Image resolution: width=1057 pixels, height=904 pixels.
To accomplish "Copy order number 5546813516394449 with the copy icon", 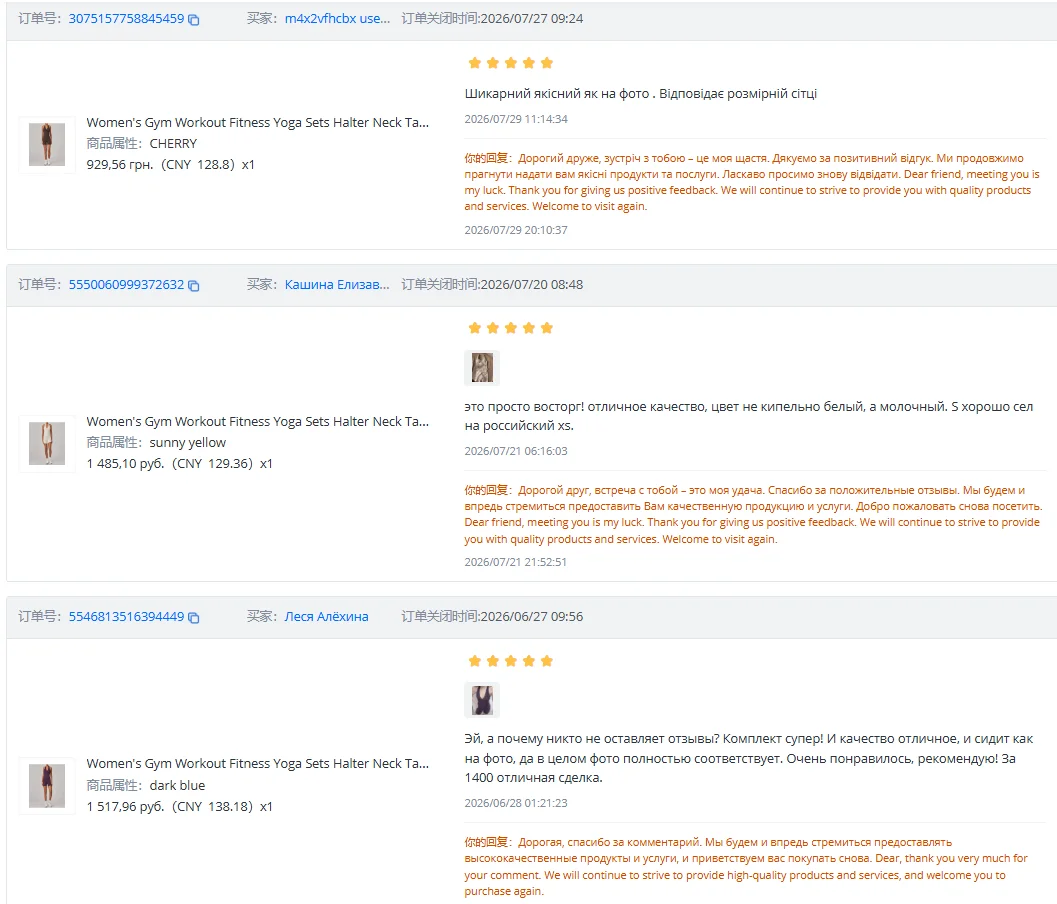I will click(x=193, y=617).
